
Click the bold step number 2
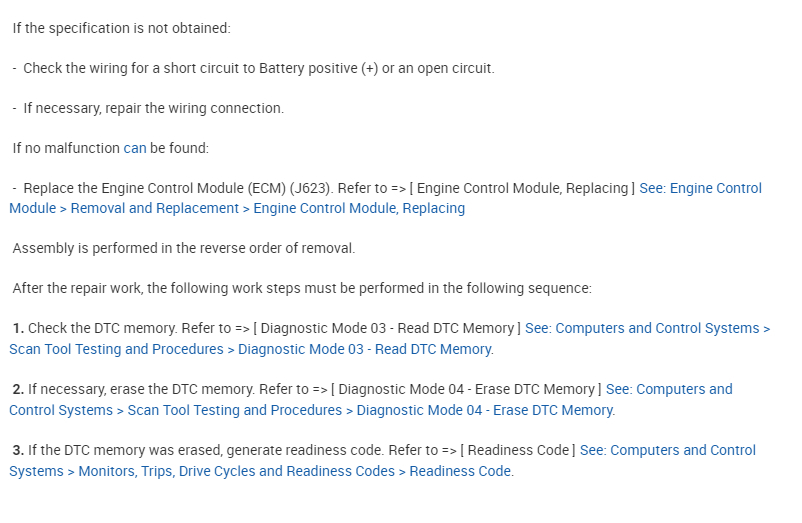click(x=18, y=389)
